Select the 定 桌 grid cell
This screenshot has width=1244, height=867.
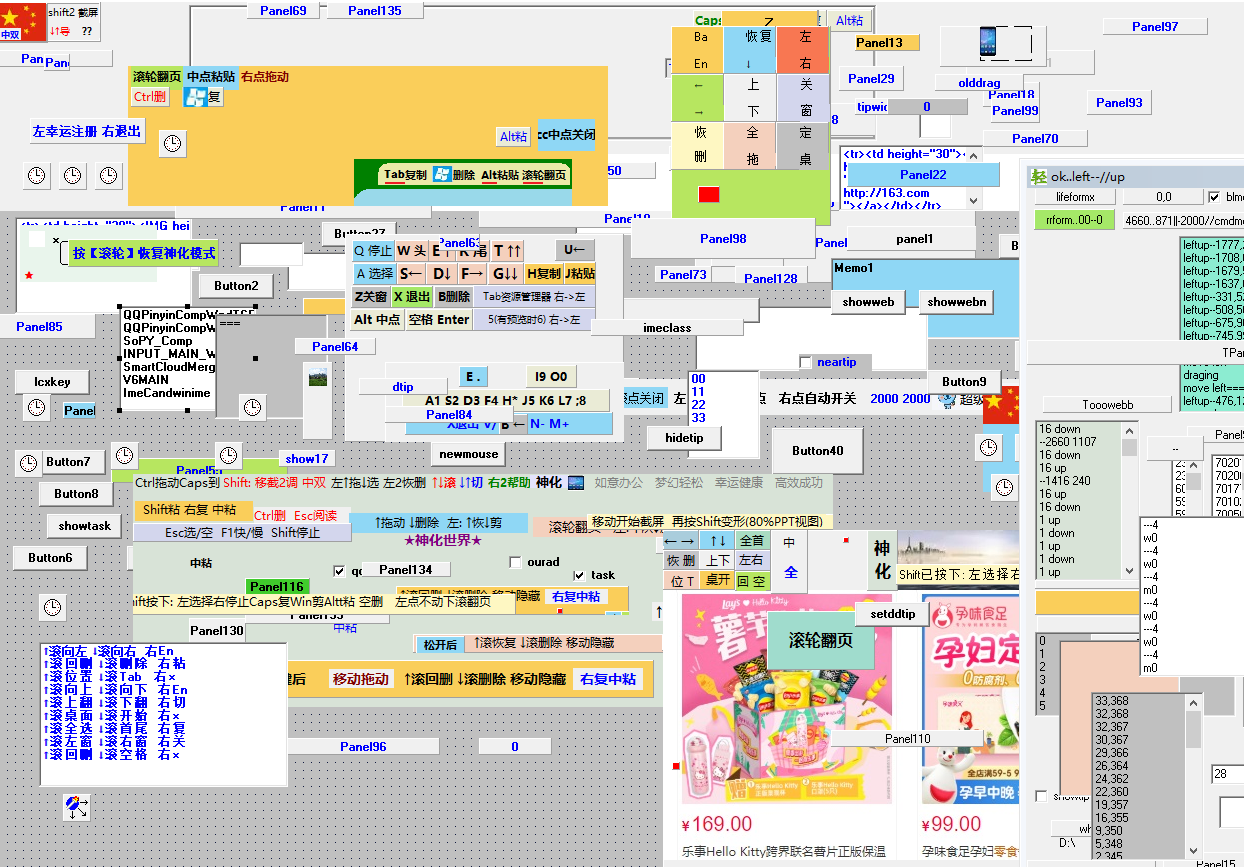805,146
